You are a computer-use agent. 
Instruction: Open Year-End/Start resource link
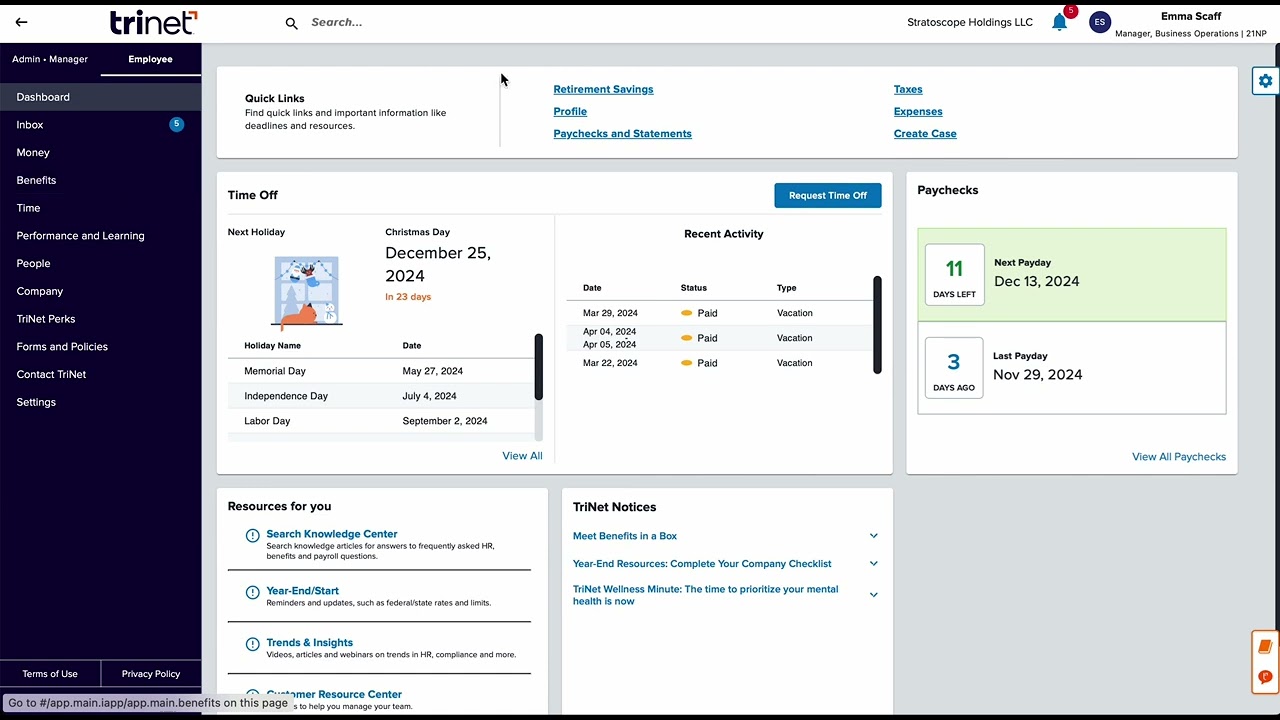click(302, 591)
